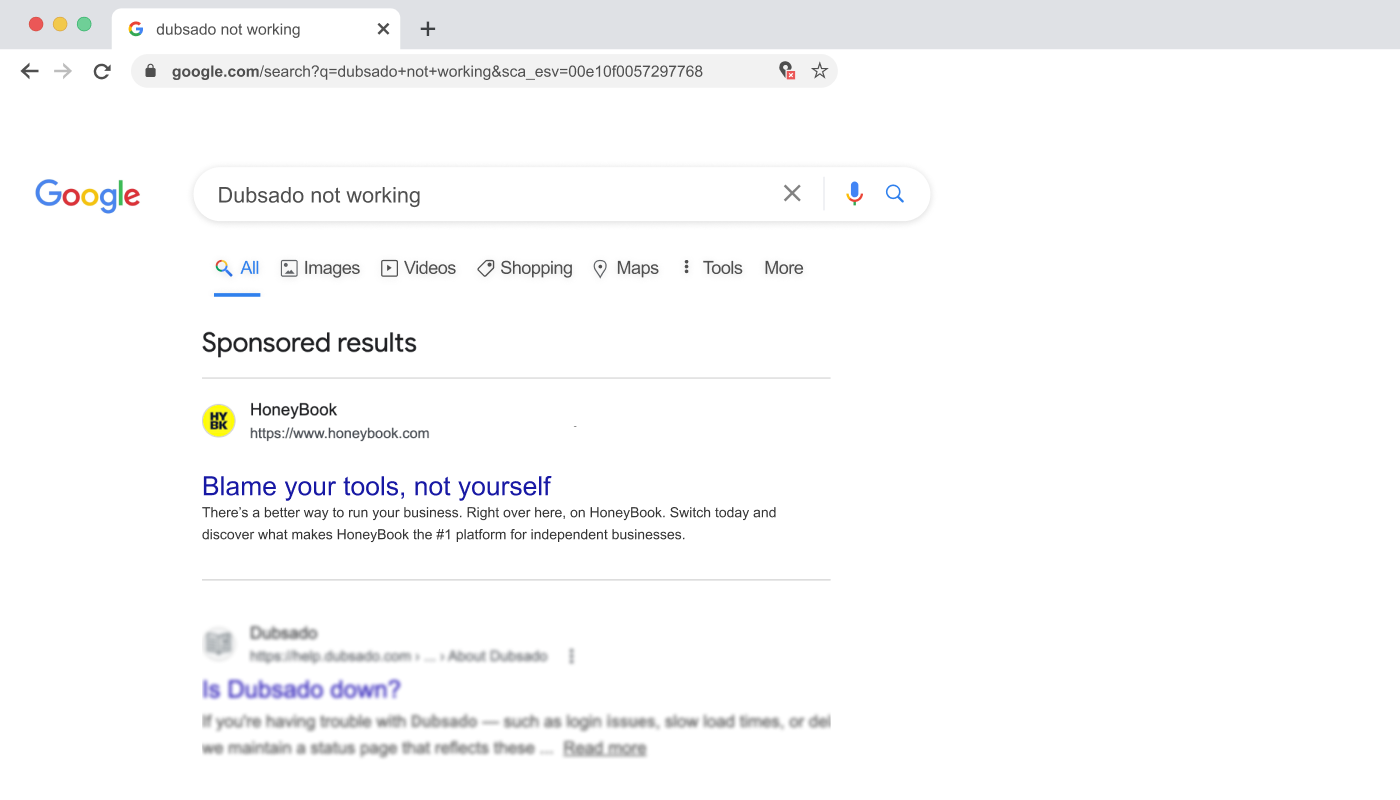The height and width of the screenshot is (800, 1400).
Task: Open 'Blame your tools, not yourself' ad link
Action: pyautogui.click(x=376, y=486)
